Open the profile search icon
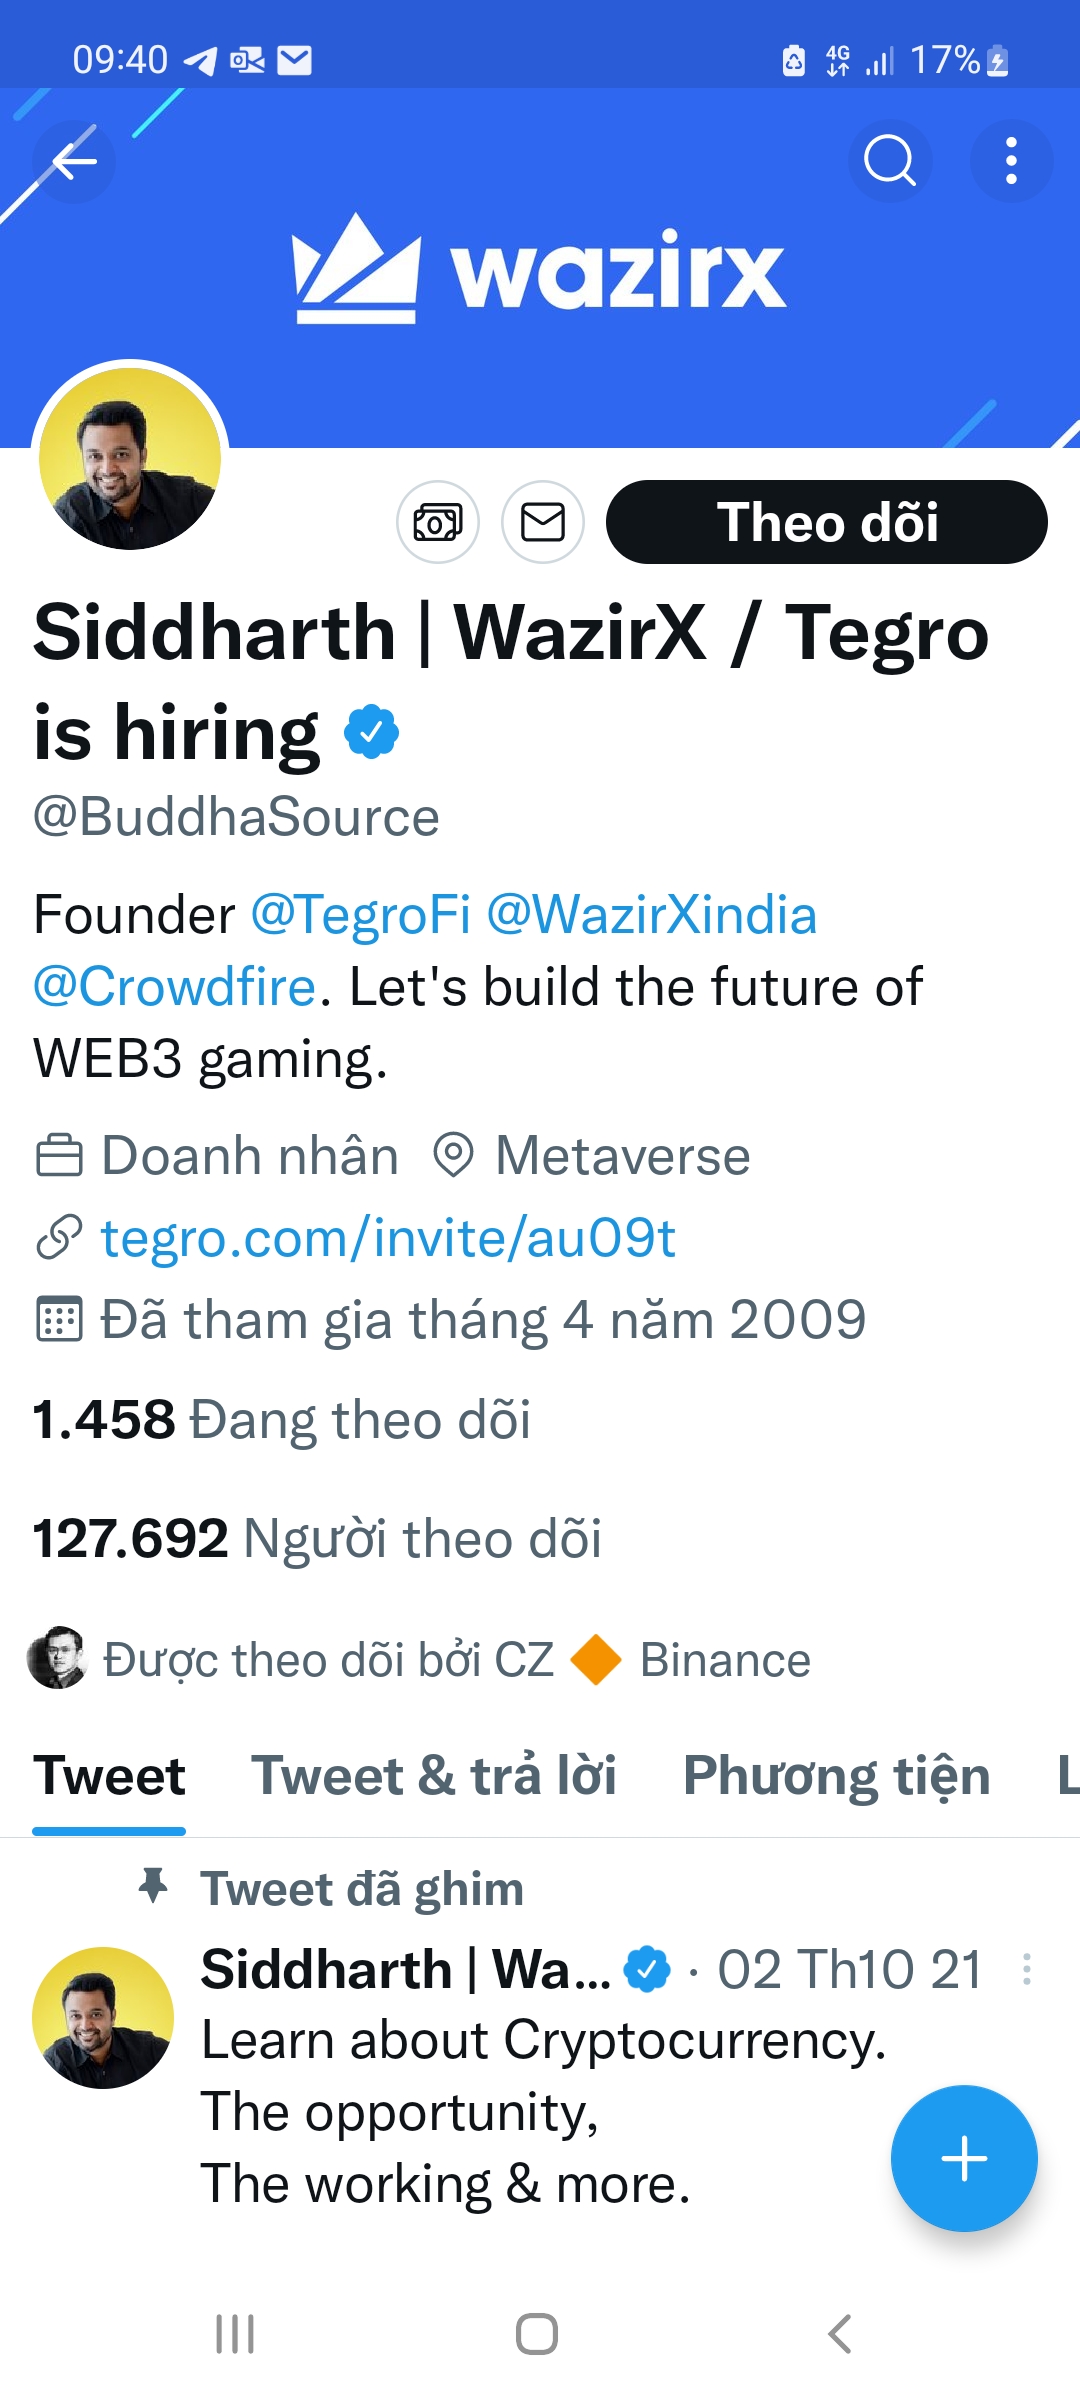The width and height of the screenshot is (1080, 2400). [x=889, y=161]
